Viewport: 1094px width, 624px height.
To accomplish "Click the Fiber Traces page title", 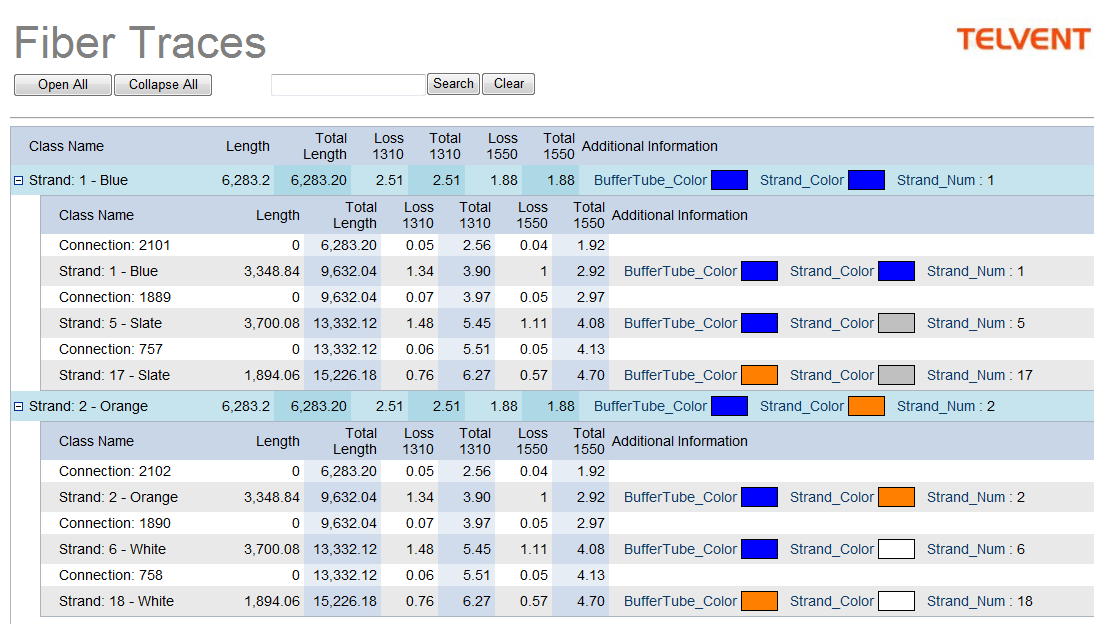I will [140, 43].
